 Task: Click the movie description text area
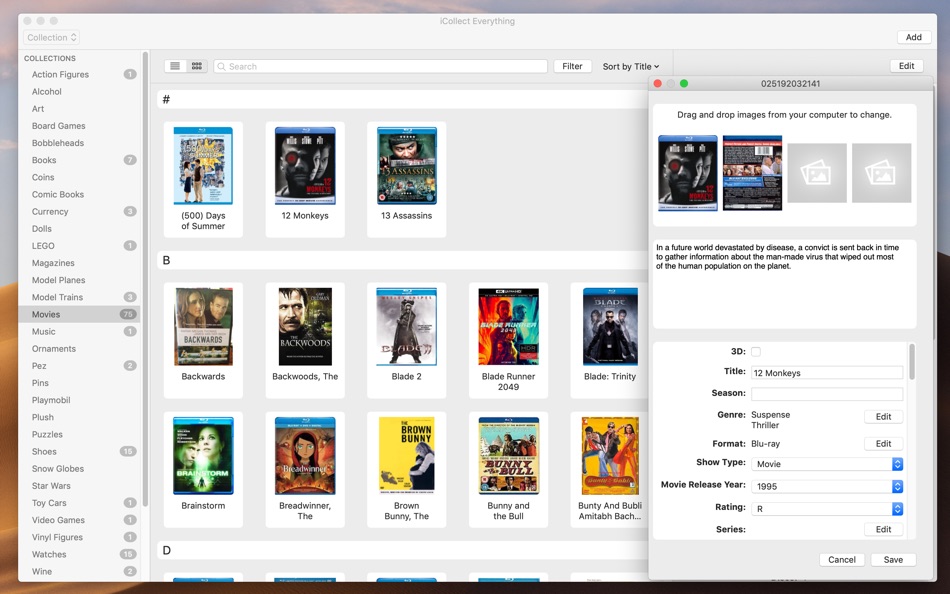click(x=785, y=284)
